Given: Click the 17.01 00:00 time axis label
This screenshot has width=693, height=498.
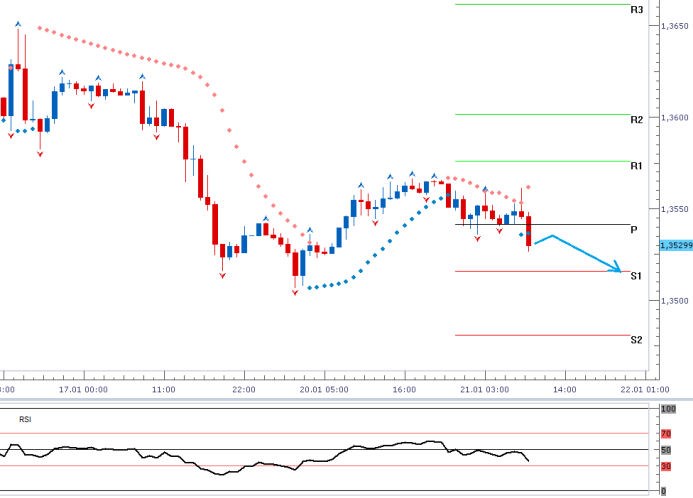Looking at the screenshot, I should (x=83, y=390).
